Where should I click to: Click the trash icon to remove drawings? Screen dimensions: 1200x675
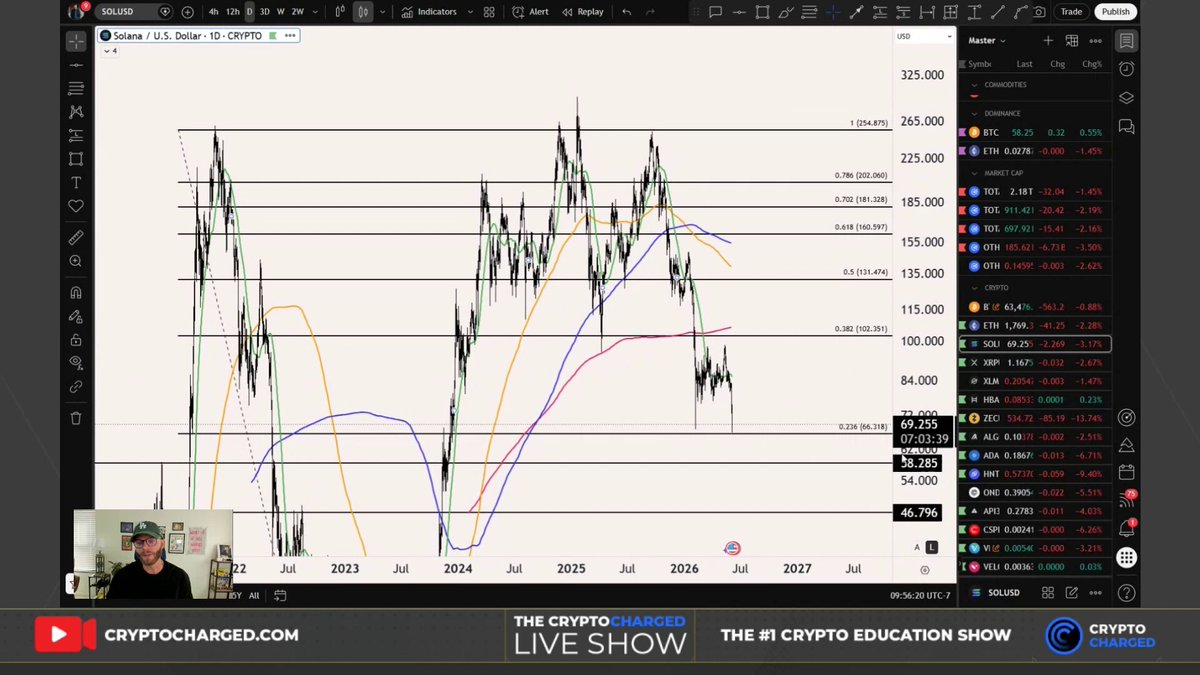pyautogui.click(x=76, y=418)
